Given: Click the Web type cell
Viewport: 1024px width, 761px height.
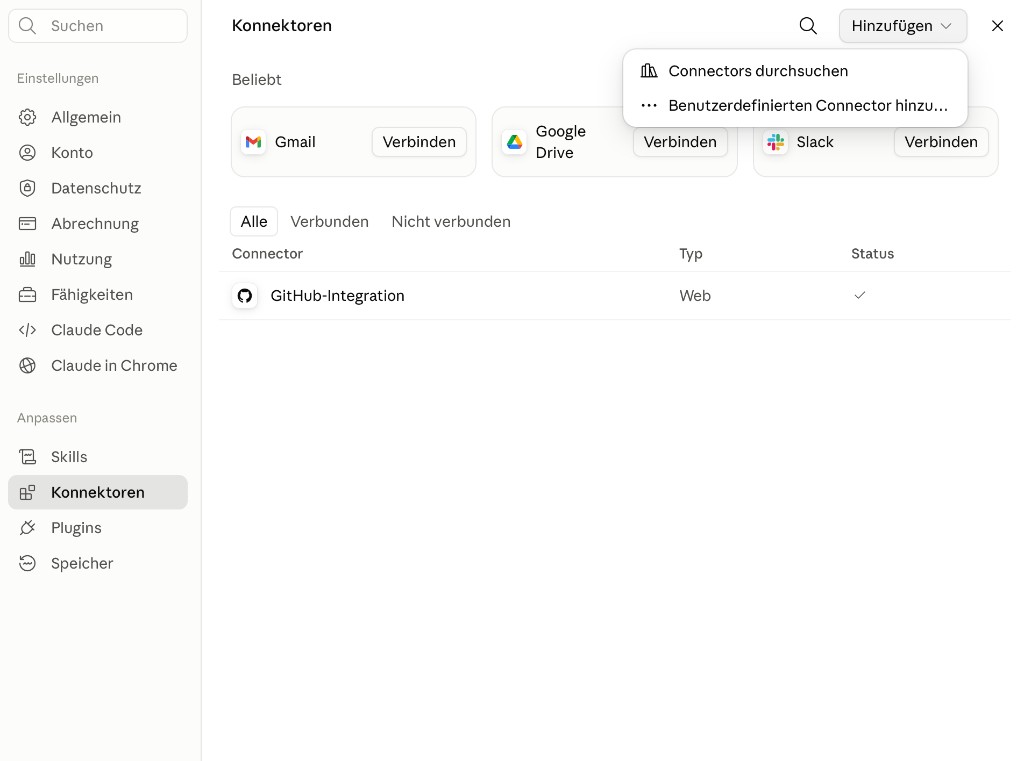Looking at the screenshot, I should point(695,296).
